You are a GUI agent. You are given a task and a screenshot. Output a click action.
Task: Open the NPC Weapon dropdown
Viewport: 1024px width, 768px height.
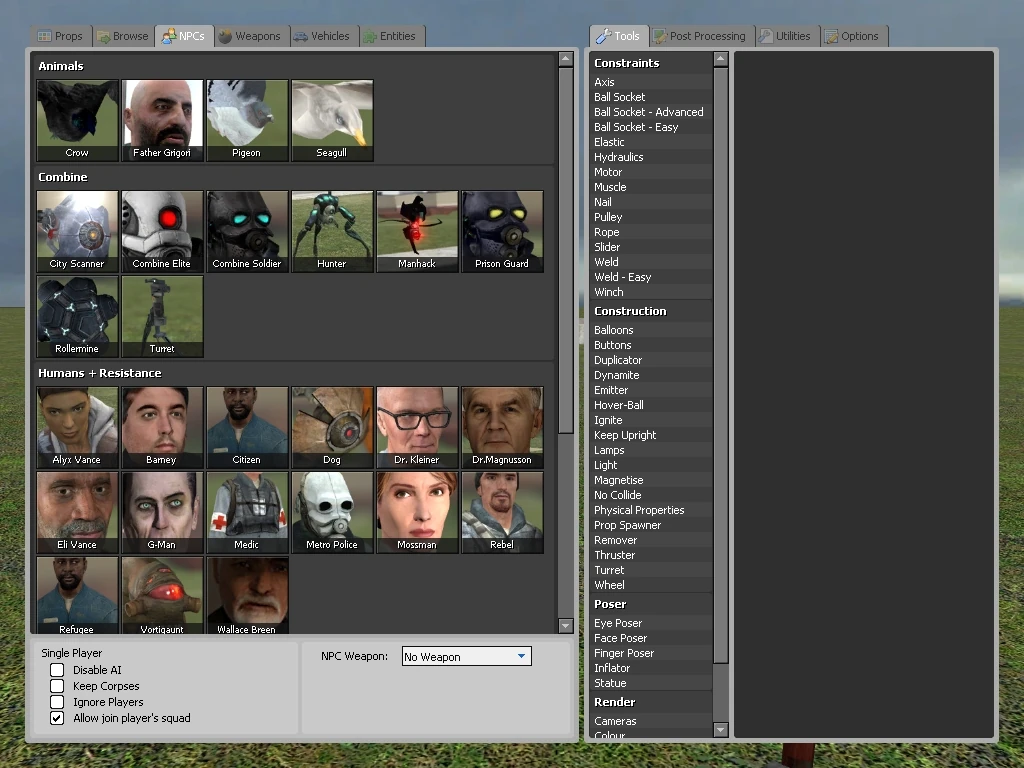coord(466,657)
